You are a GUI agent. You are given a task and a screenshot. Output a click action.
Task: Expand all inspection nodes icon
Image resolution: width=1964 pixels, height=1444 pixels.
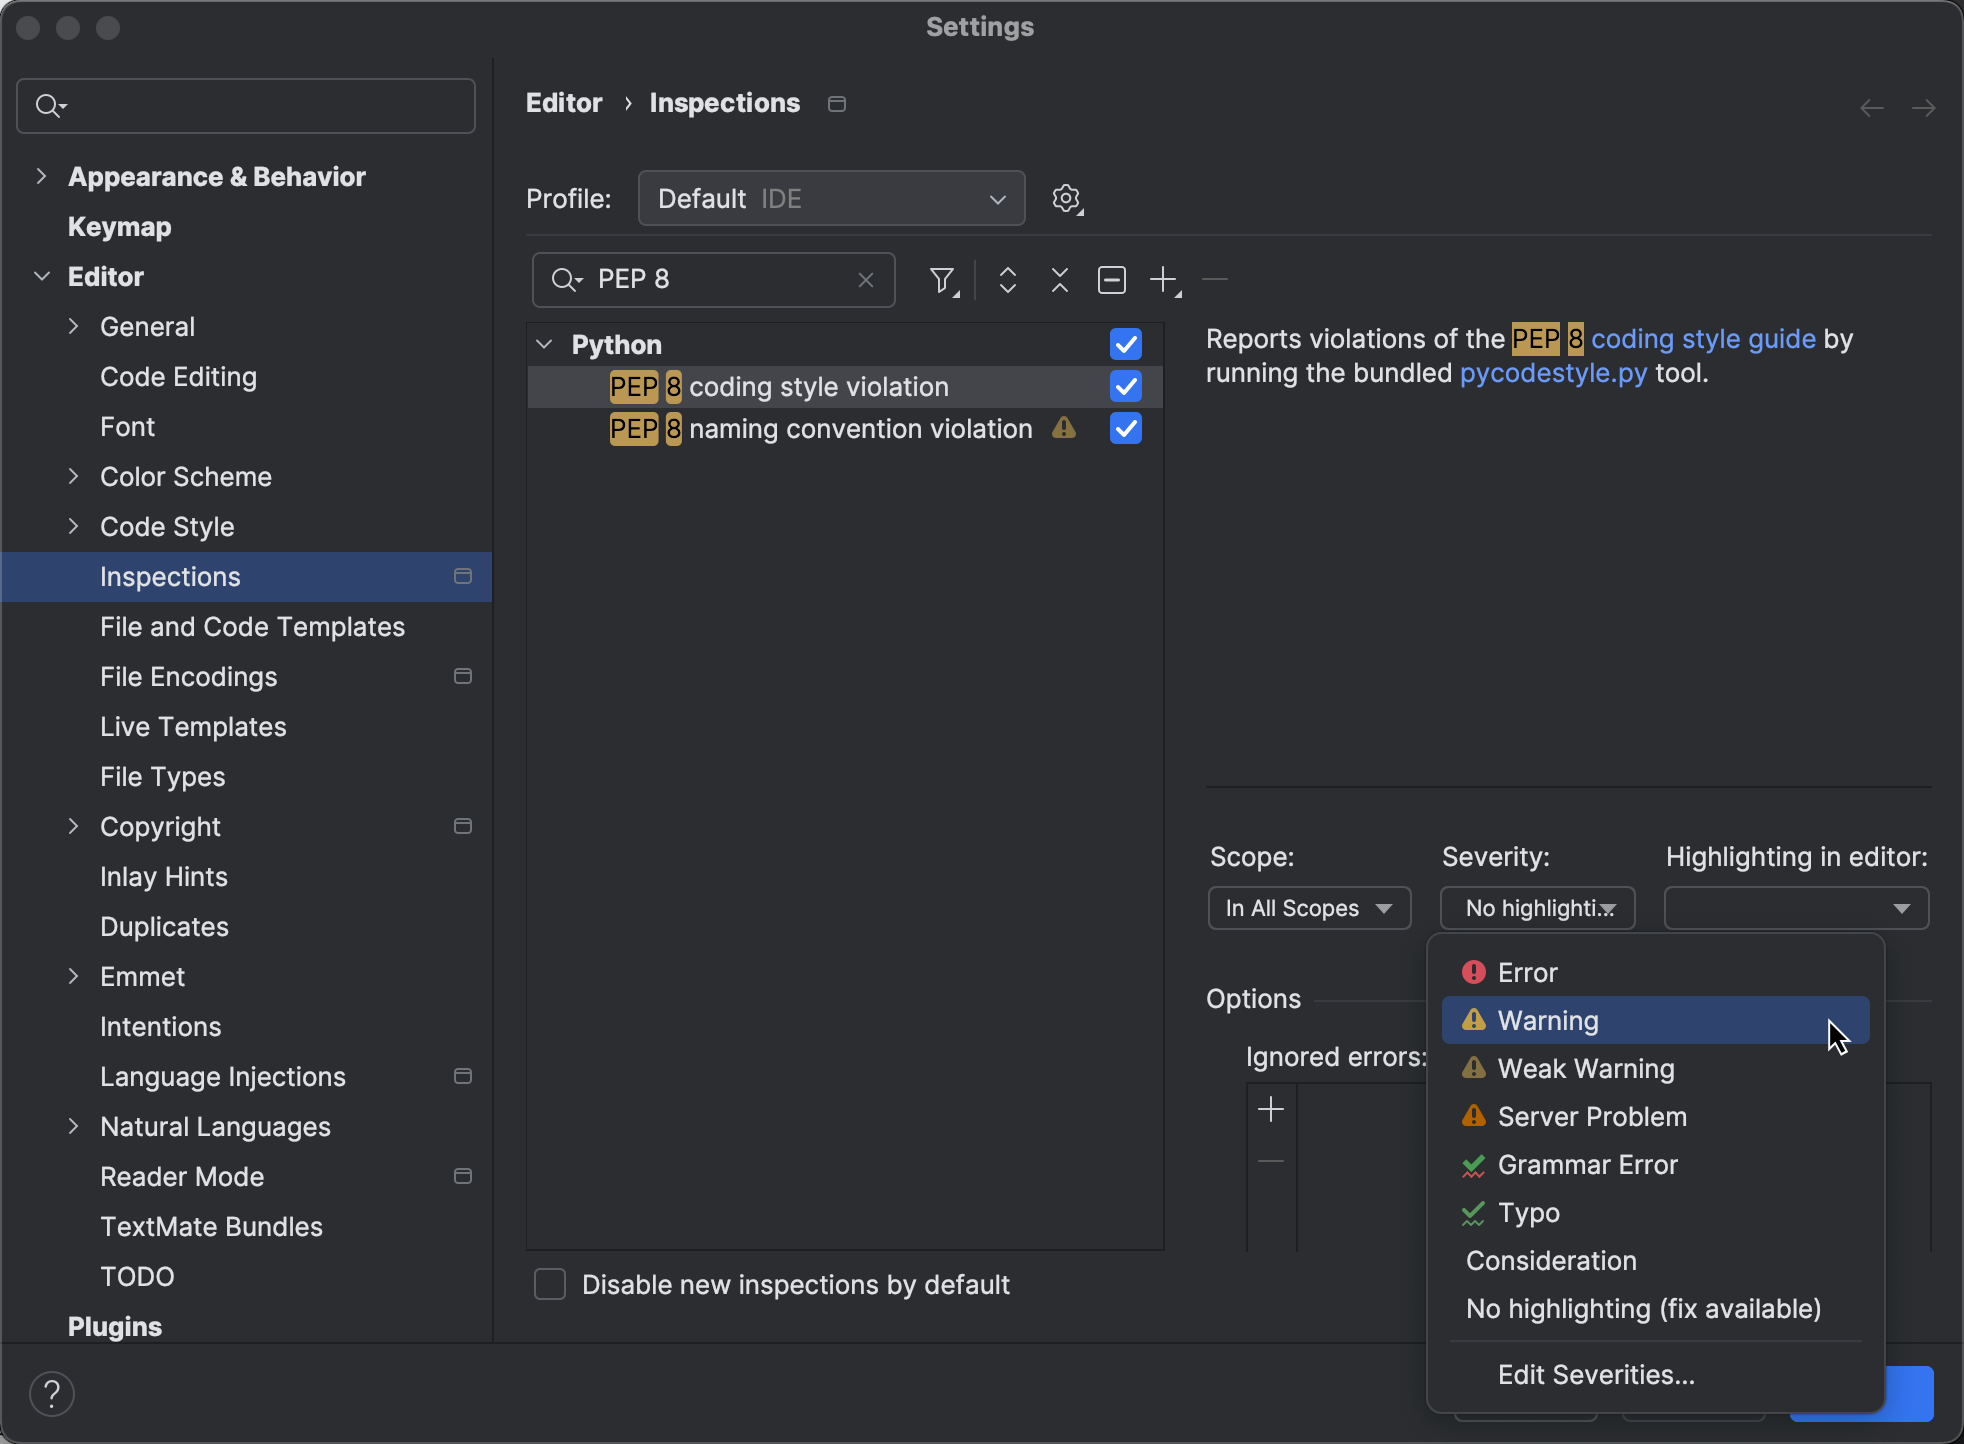[1008, 280]
